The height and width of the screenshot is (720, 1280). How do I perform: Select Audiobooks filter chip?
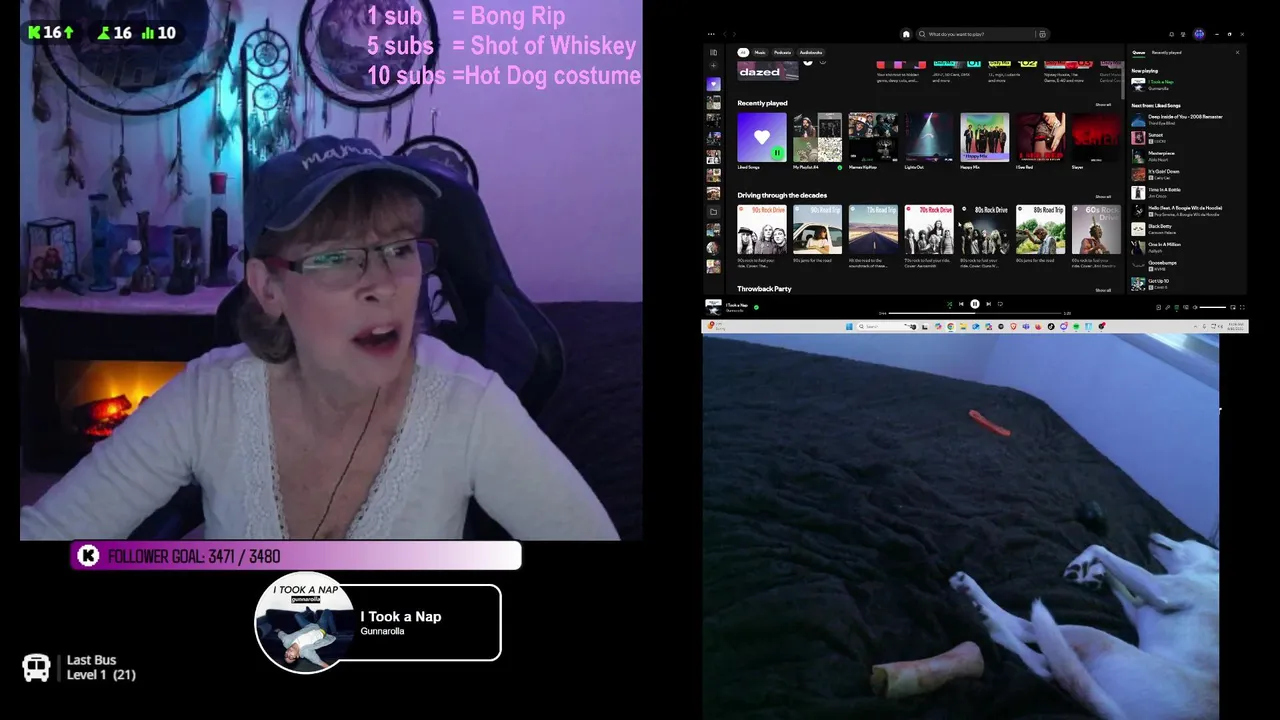pos(811,52)
